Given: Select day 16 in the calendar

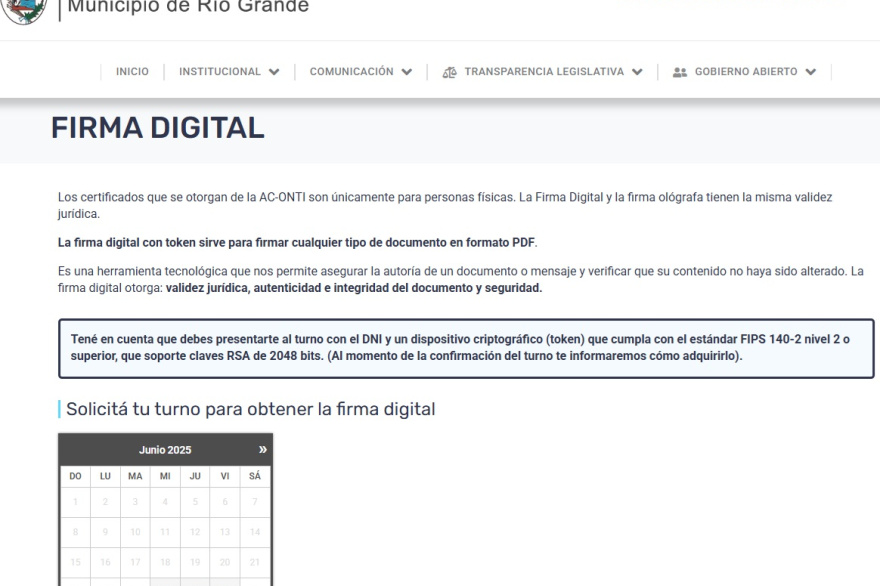Looking at the screenshot, I should point(105,562).
